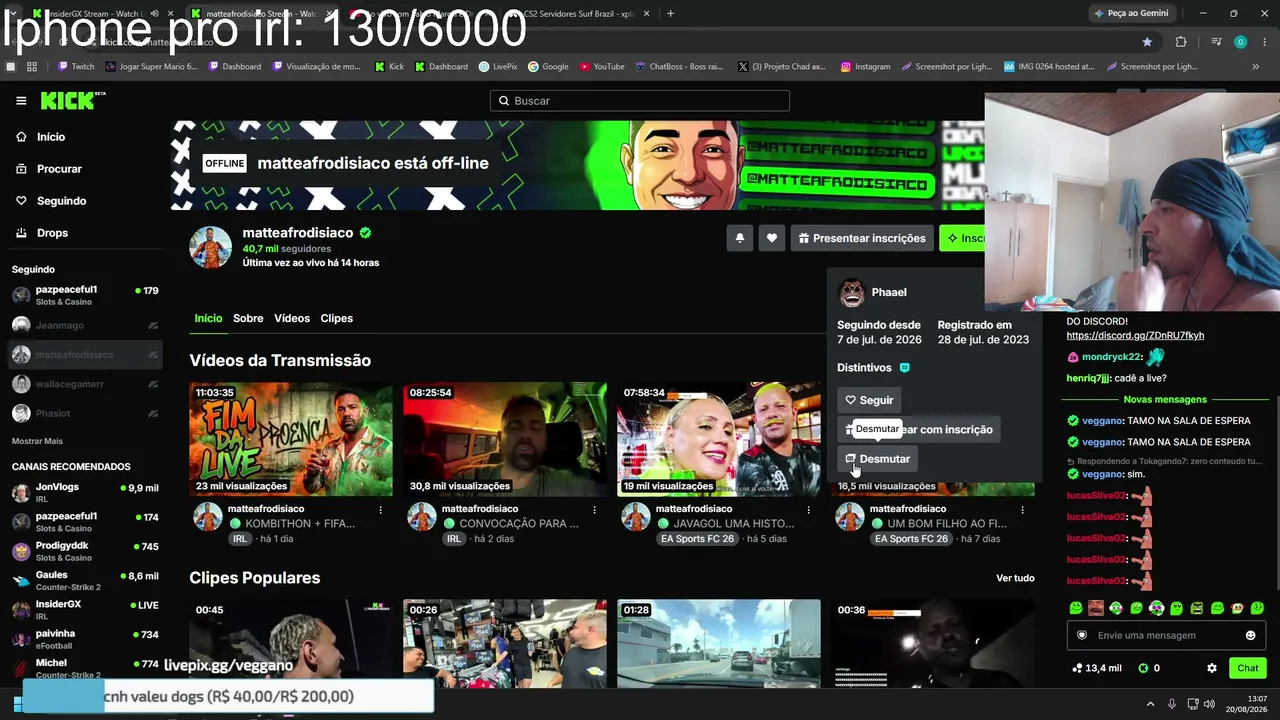Open recommended channel JonVlogs
The width and height of the screenshot is (1280, 720).
[x=85, y=493]
